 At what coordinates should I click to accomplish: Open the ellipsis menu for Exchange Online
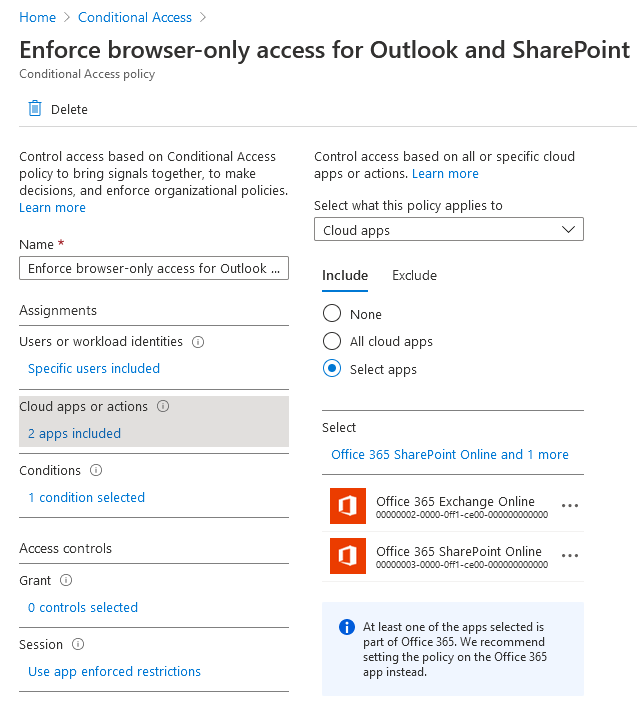click(570, 506)
